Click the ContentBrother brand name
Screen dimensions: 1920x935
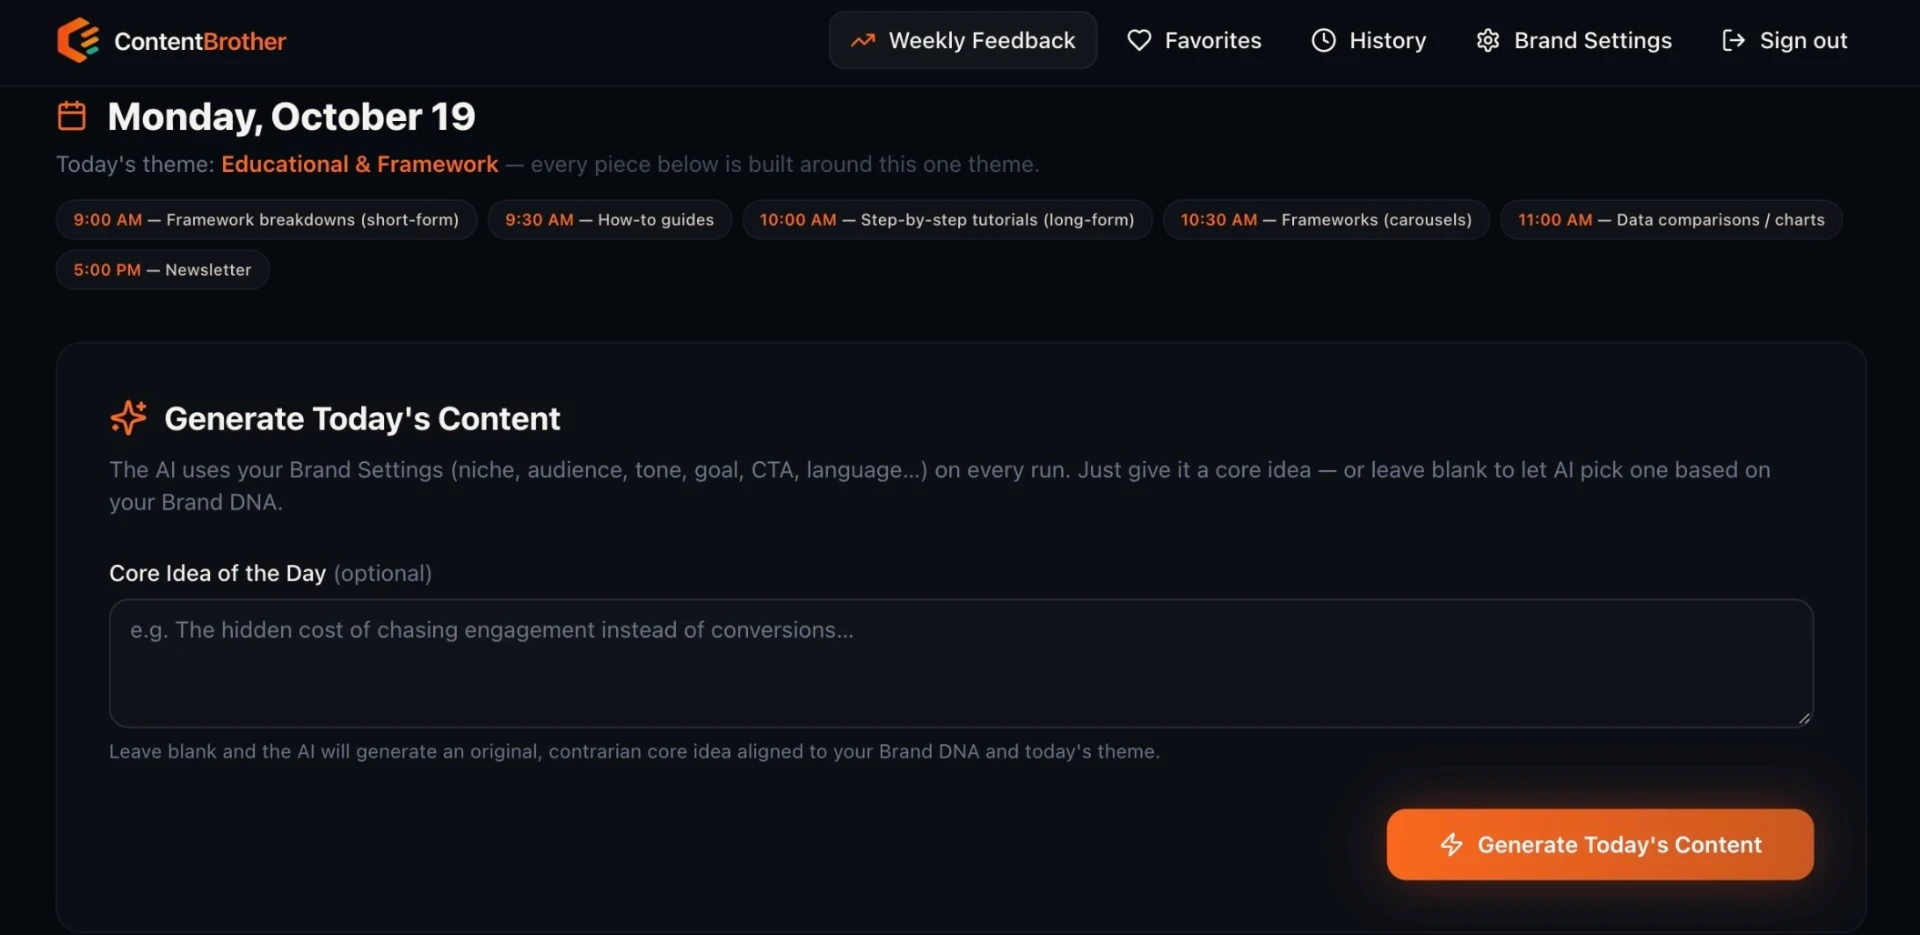pyautogui.click(x=200, y=41)
